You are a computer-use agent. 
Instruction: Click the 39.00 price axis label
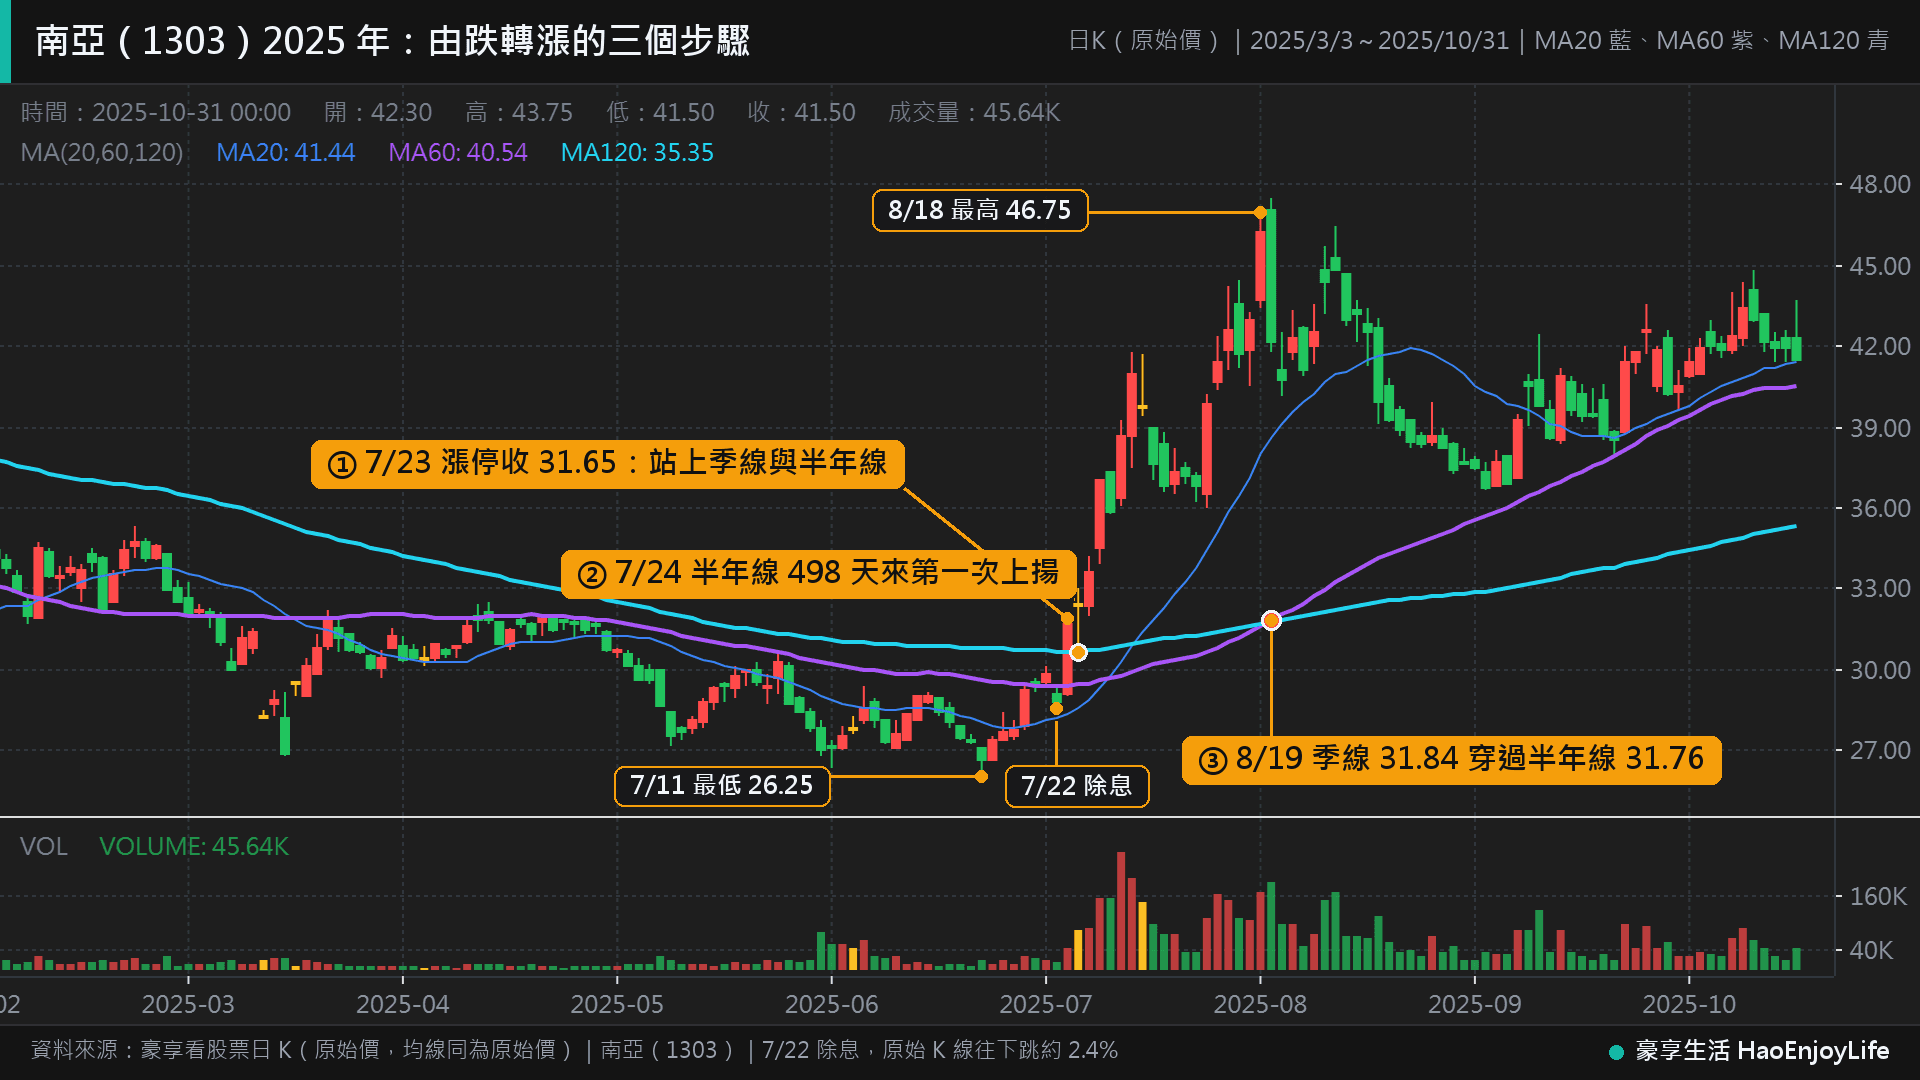tap(1879, 428)
